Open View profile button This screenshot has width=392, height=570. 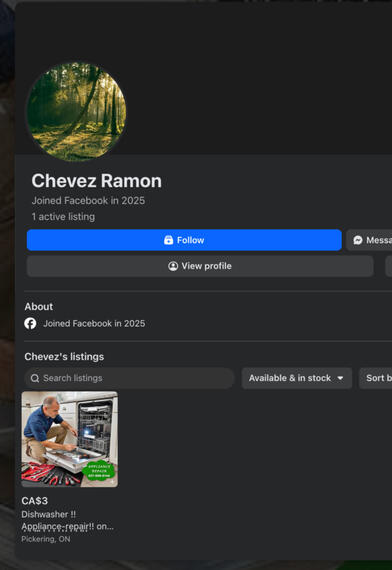tap(200, 266)
